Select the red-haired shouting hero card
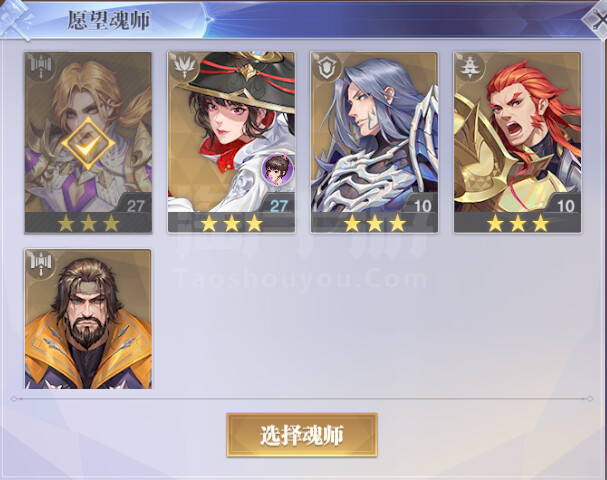The image size is (607, 480). coord(518,143)
